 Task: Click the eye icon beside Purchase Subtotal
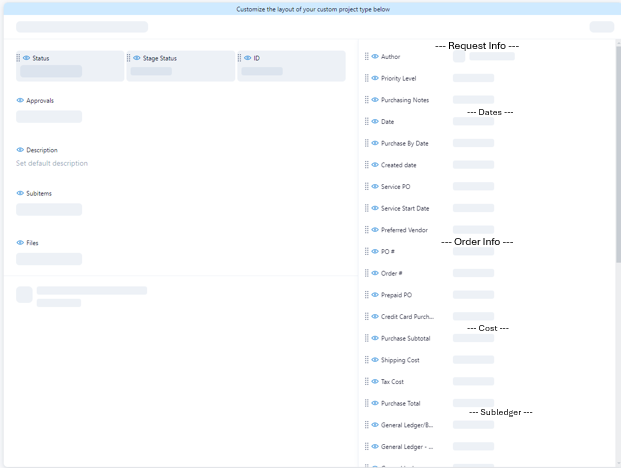point(375,338)
